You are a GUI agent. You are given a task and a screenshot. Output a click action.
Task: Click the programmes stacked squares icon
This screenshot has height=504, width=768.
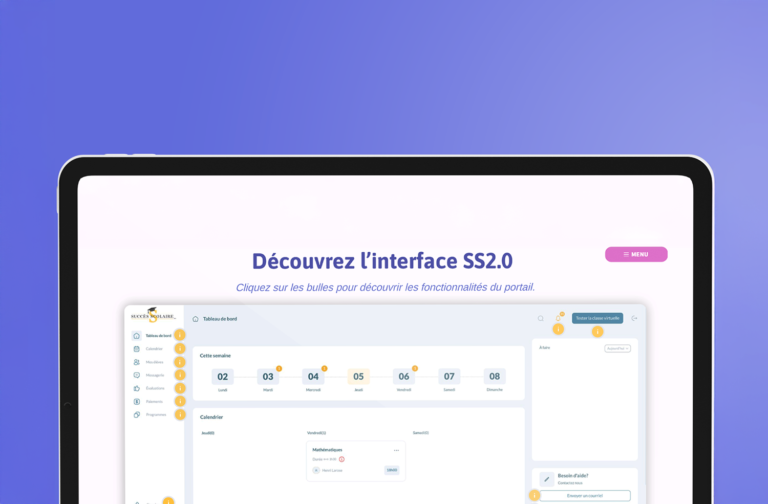click(137, 415)
